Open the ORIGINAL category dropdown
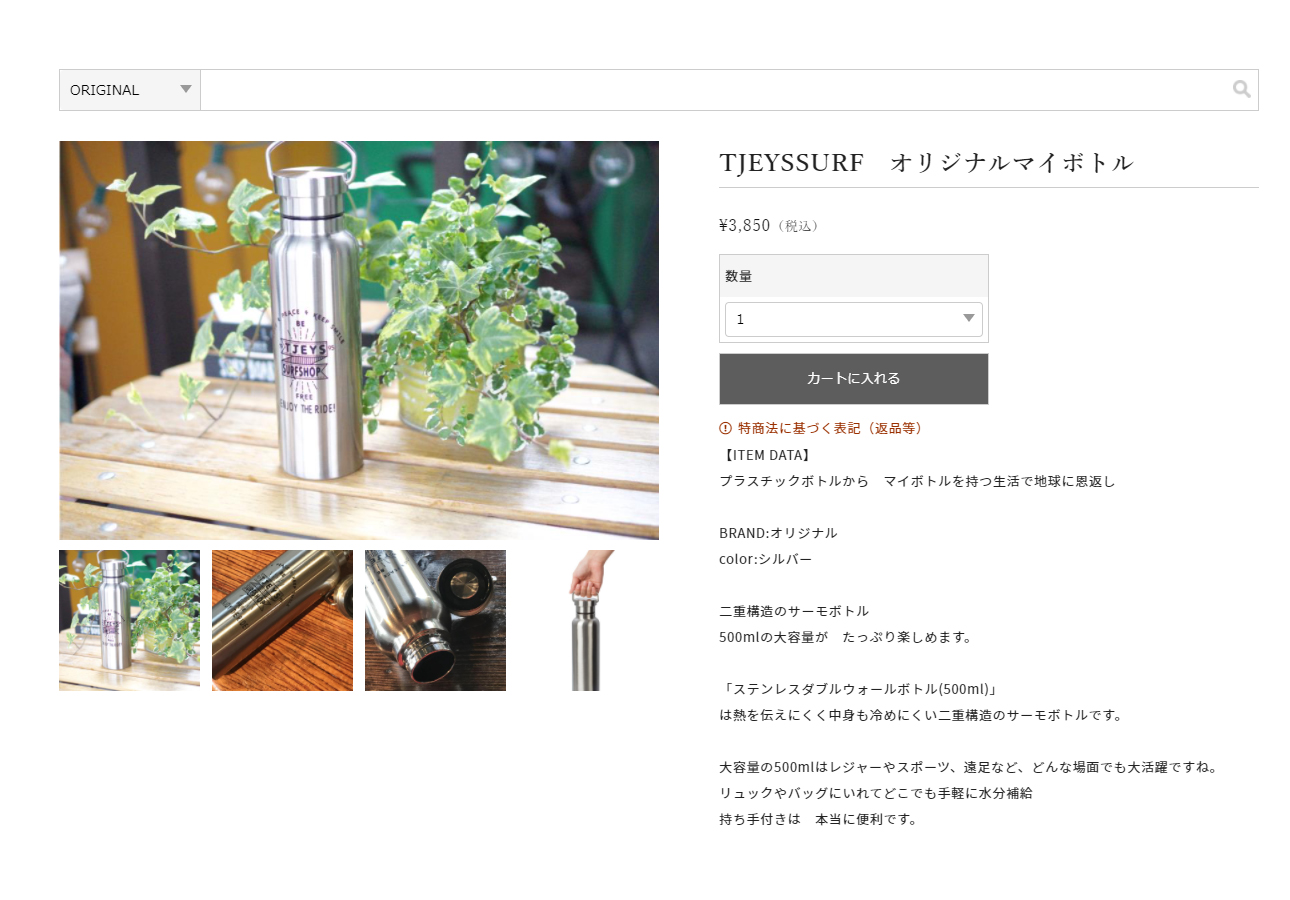The height and width of the screenshot is (900, 1290). tap(130, 90)
